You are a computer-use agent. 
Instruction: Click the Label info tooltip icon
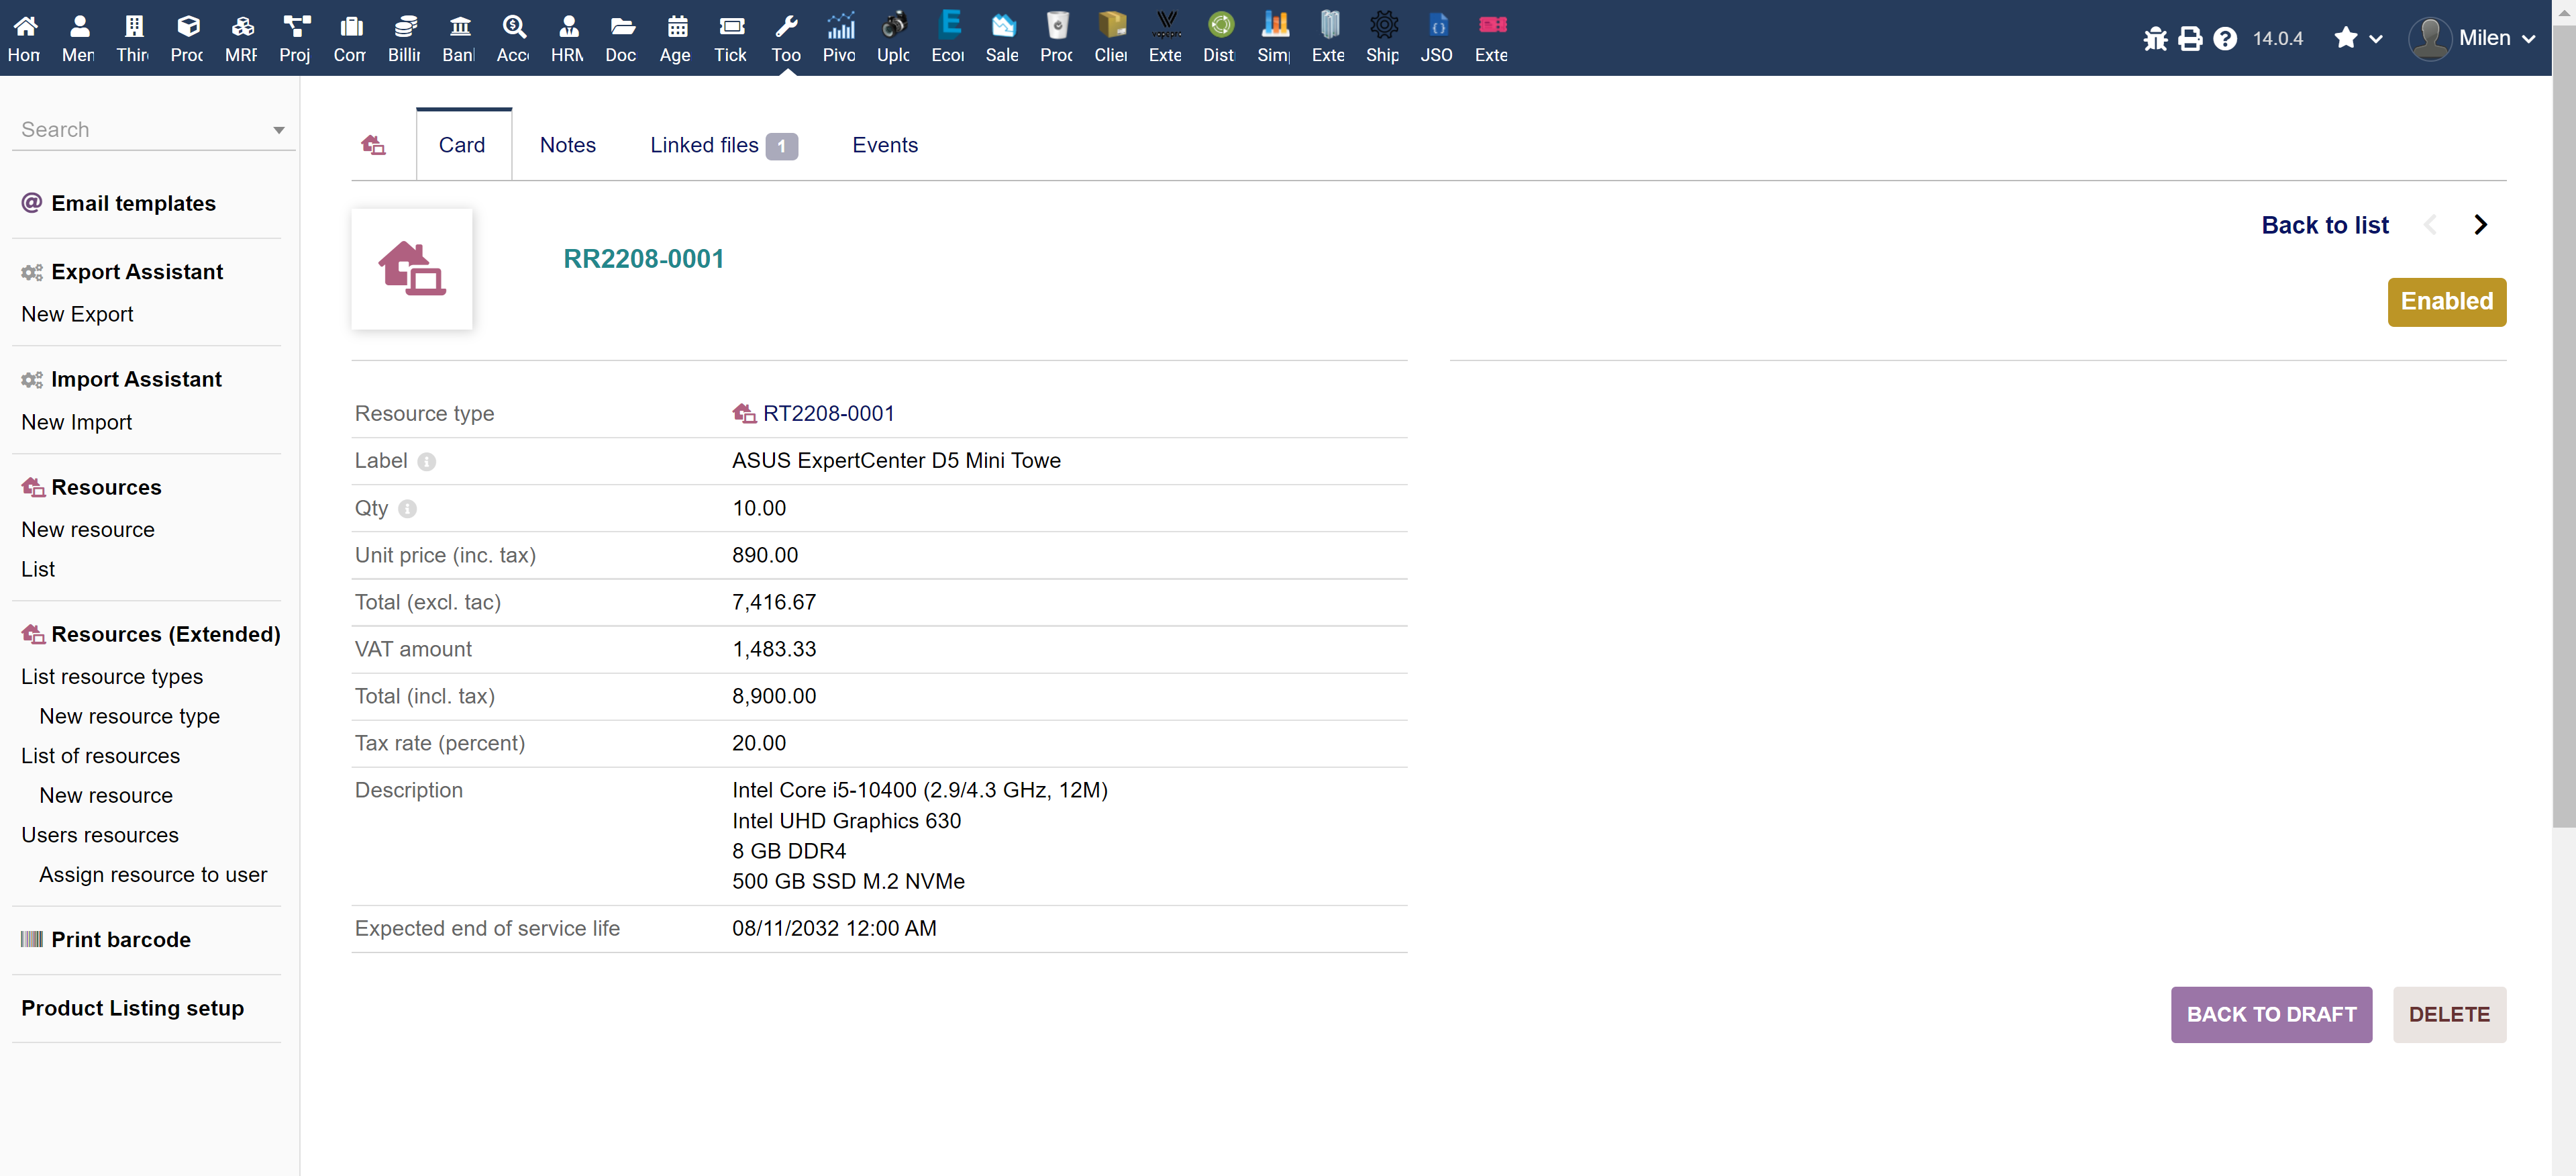(x=427, y=461)
